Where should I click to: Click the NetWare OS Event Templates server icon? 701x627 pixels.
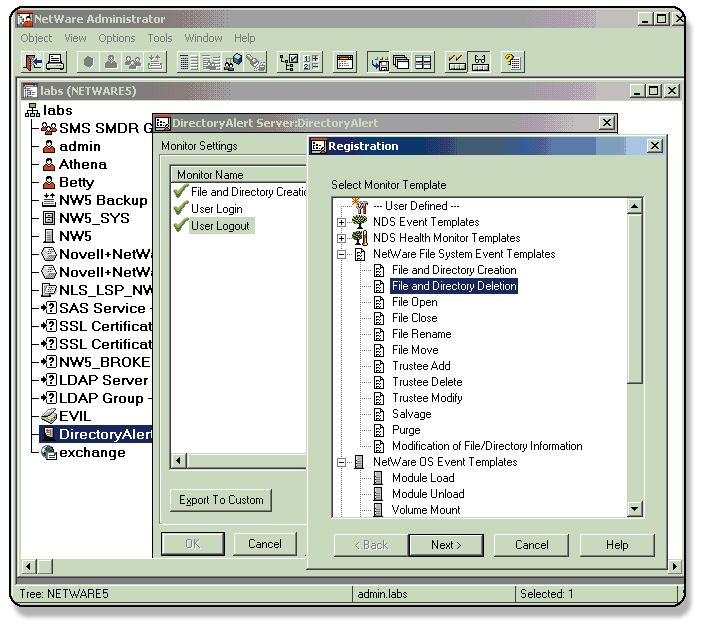coord(359,462)
